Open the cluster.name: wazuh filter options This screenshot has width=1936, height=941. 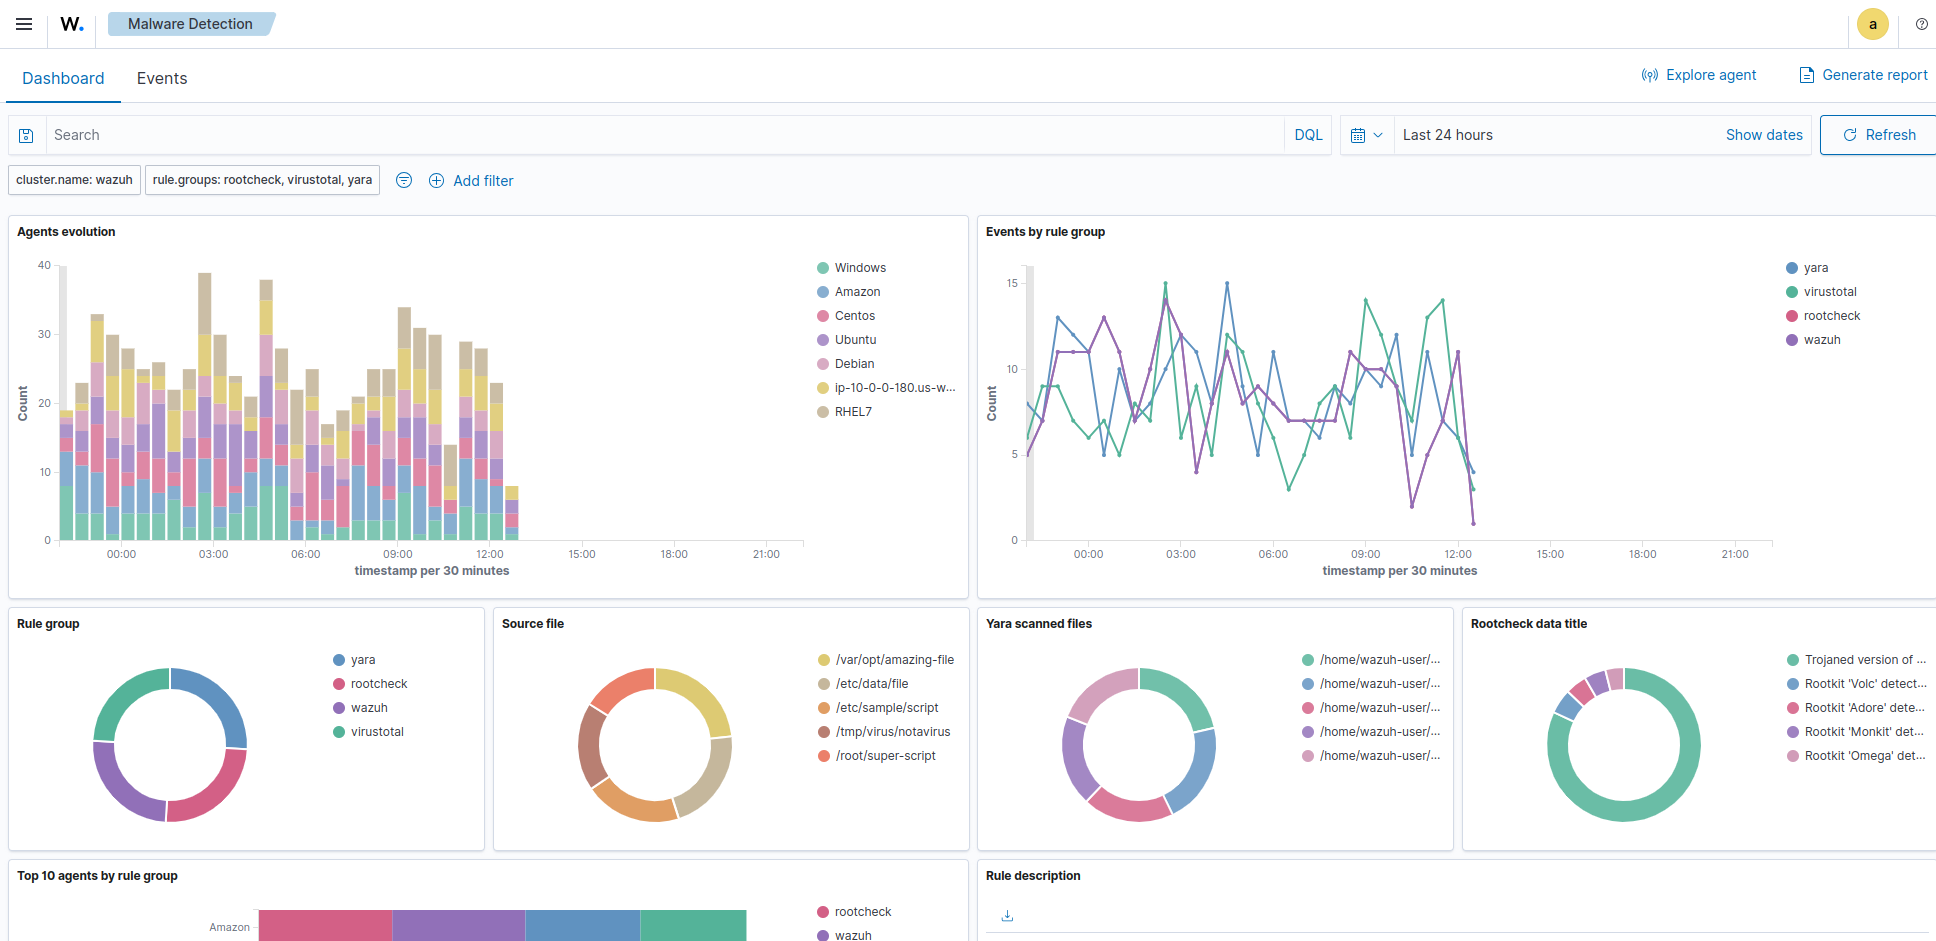[x=74, y=180]
